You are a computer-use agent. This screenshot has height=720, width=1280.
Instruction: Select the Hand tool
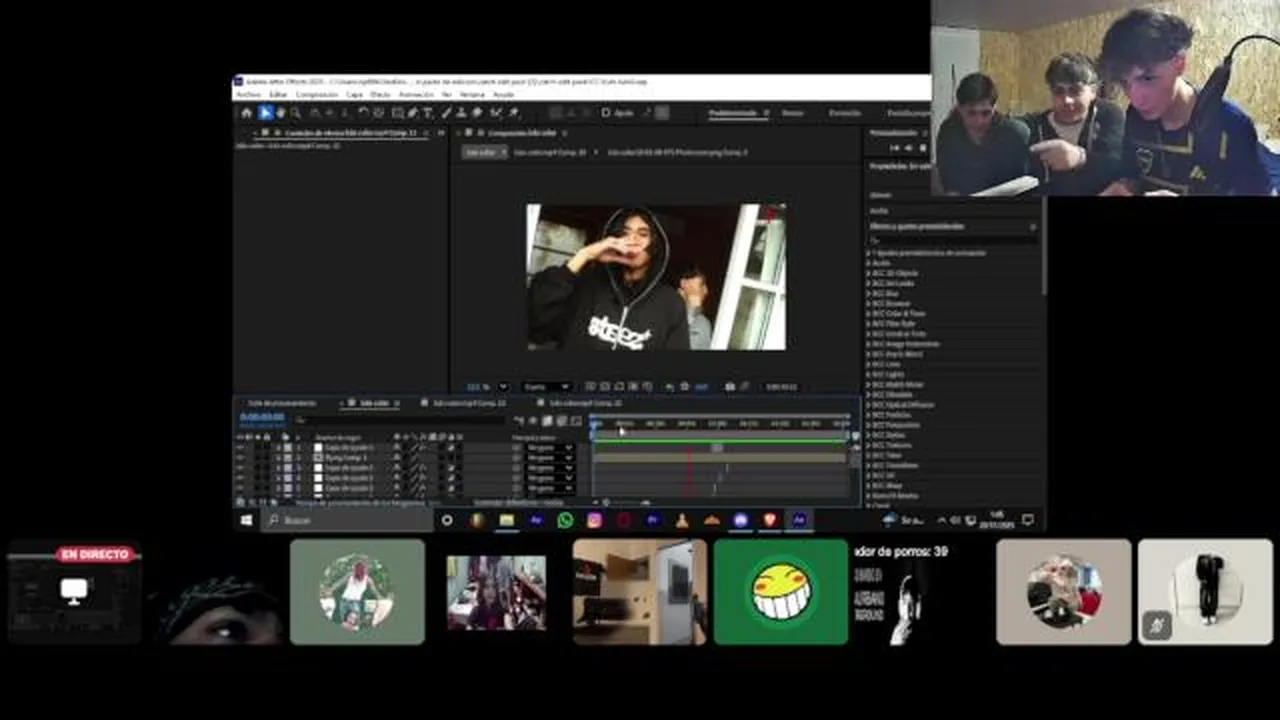280,113
